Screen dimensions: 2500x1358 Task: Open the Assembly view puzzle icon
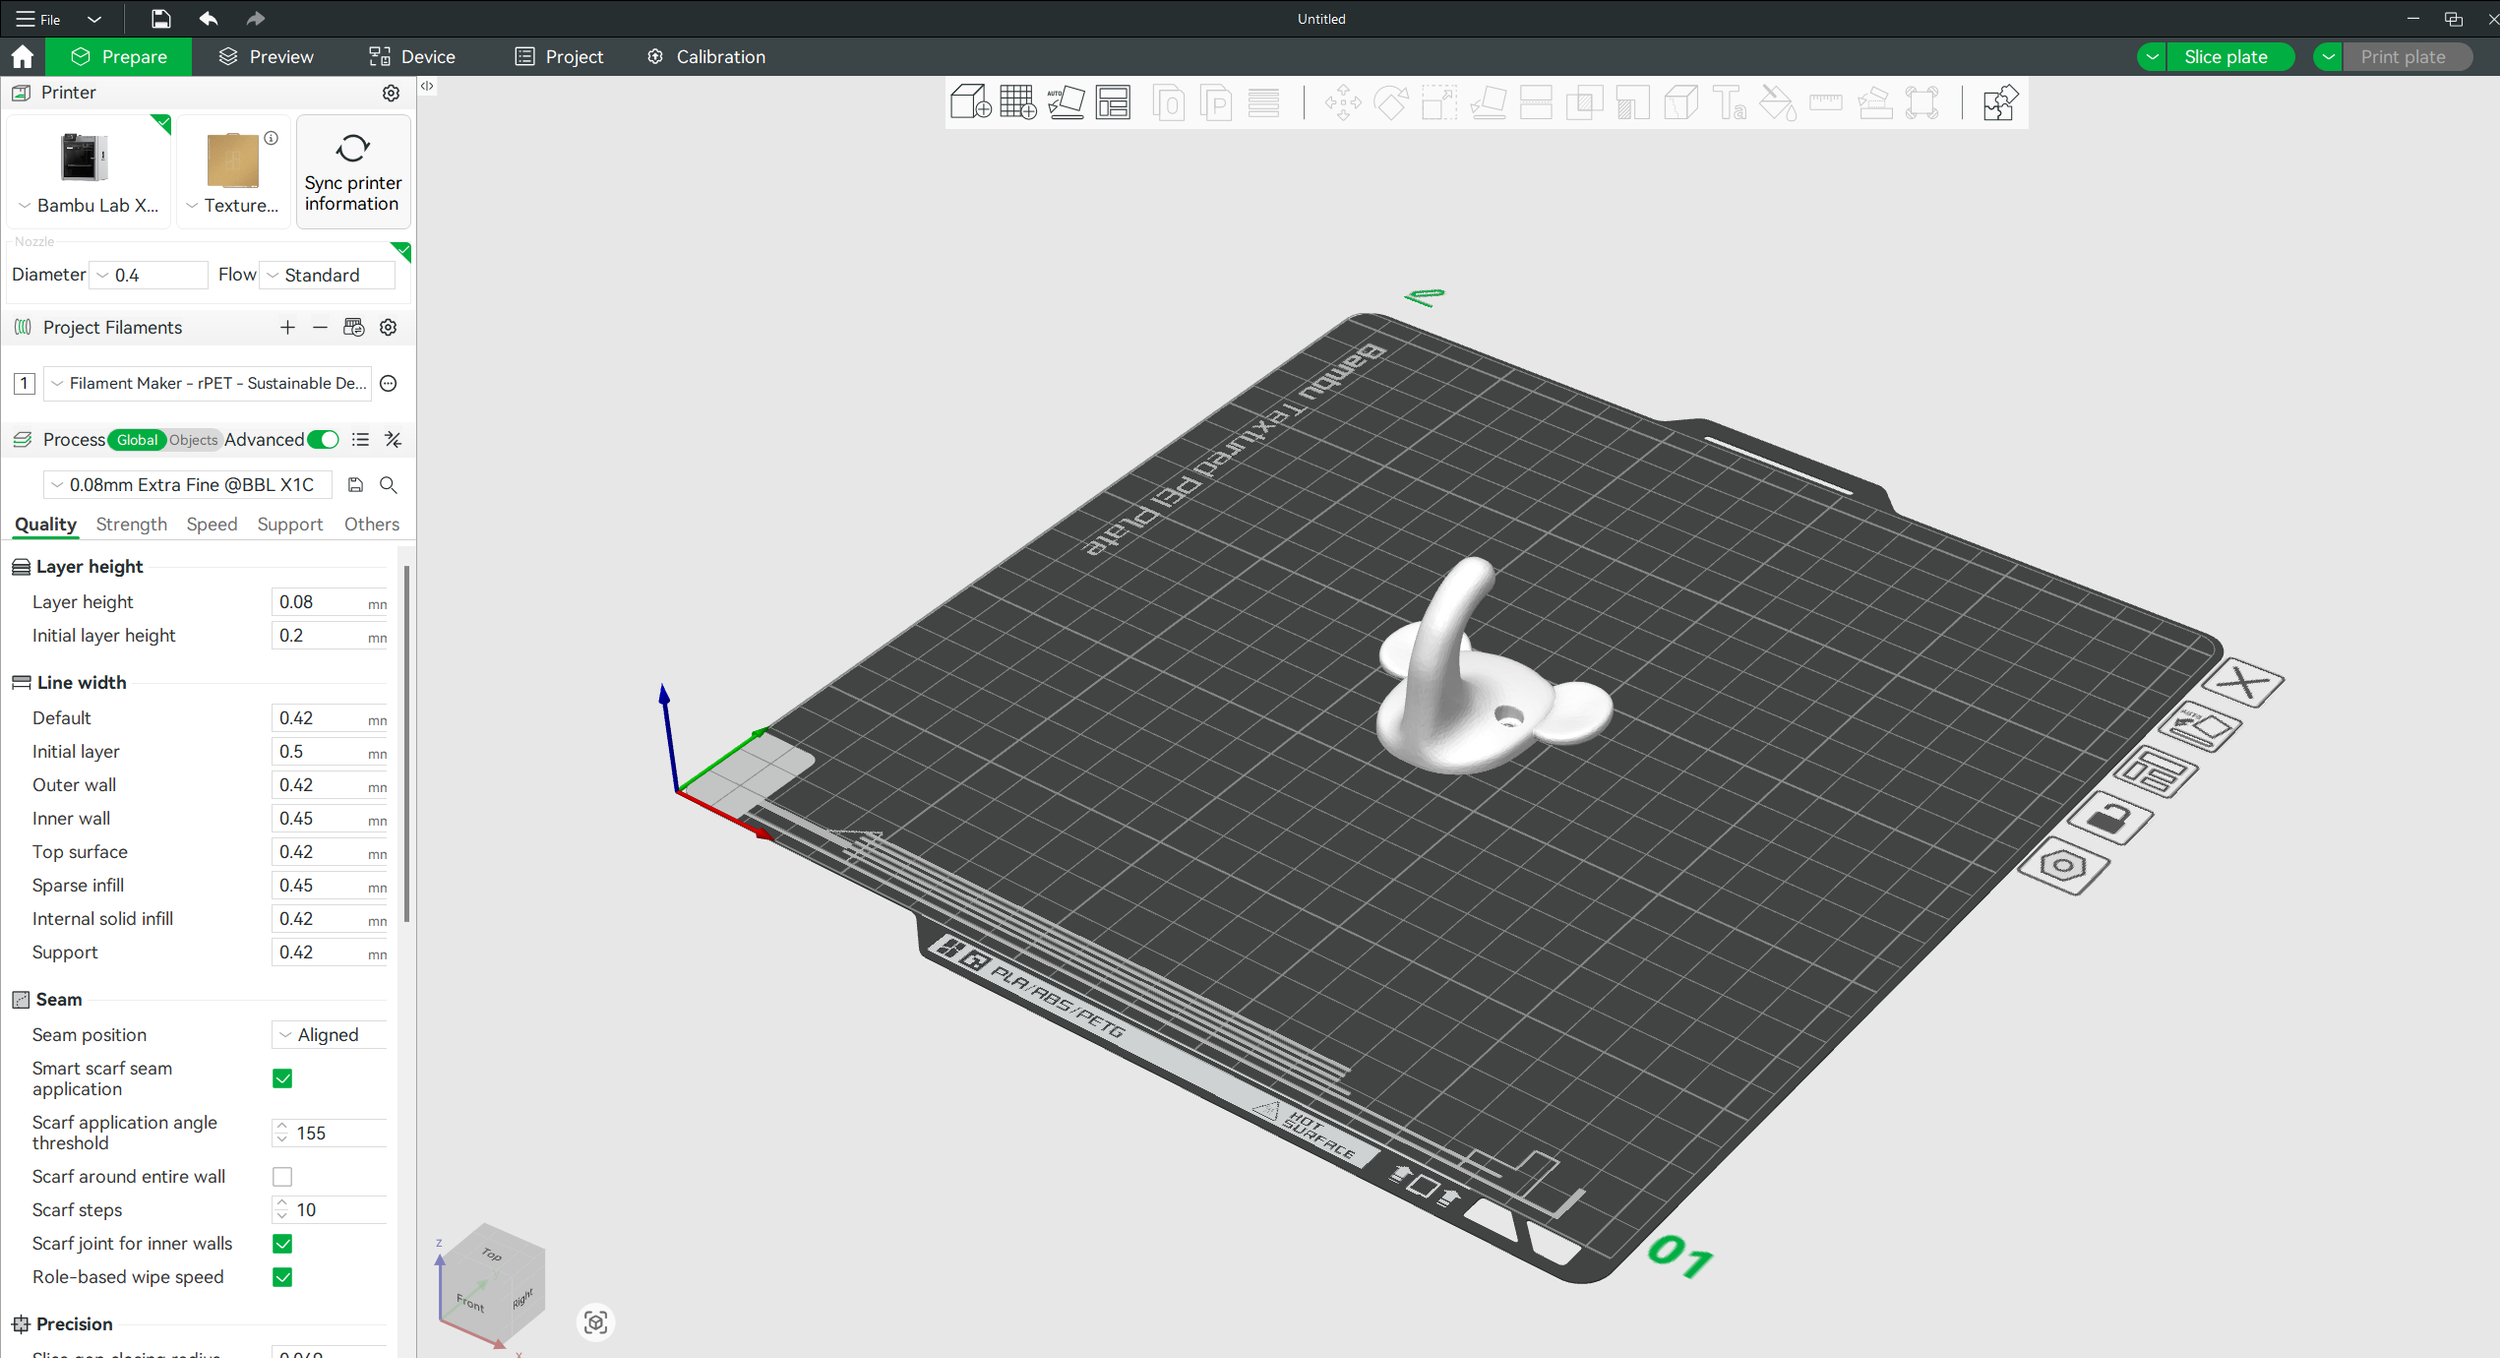coord(1999,103)
